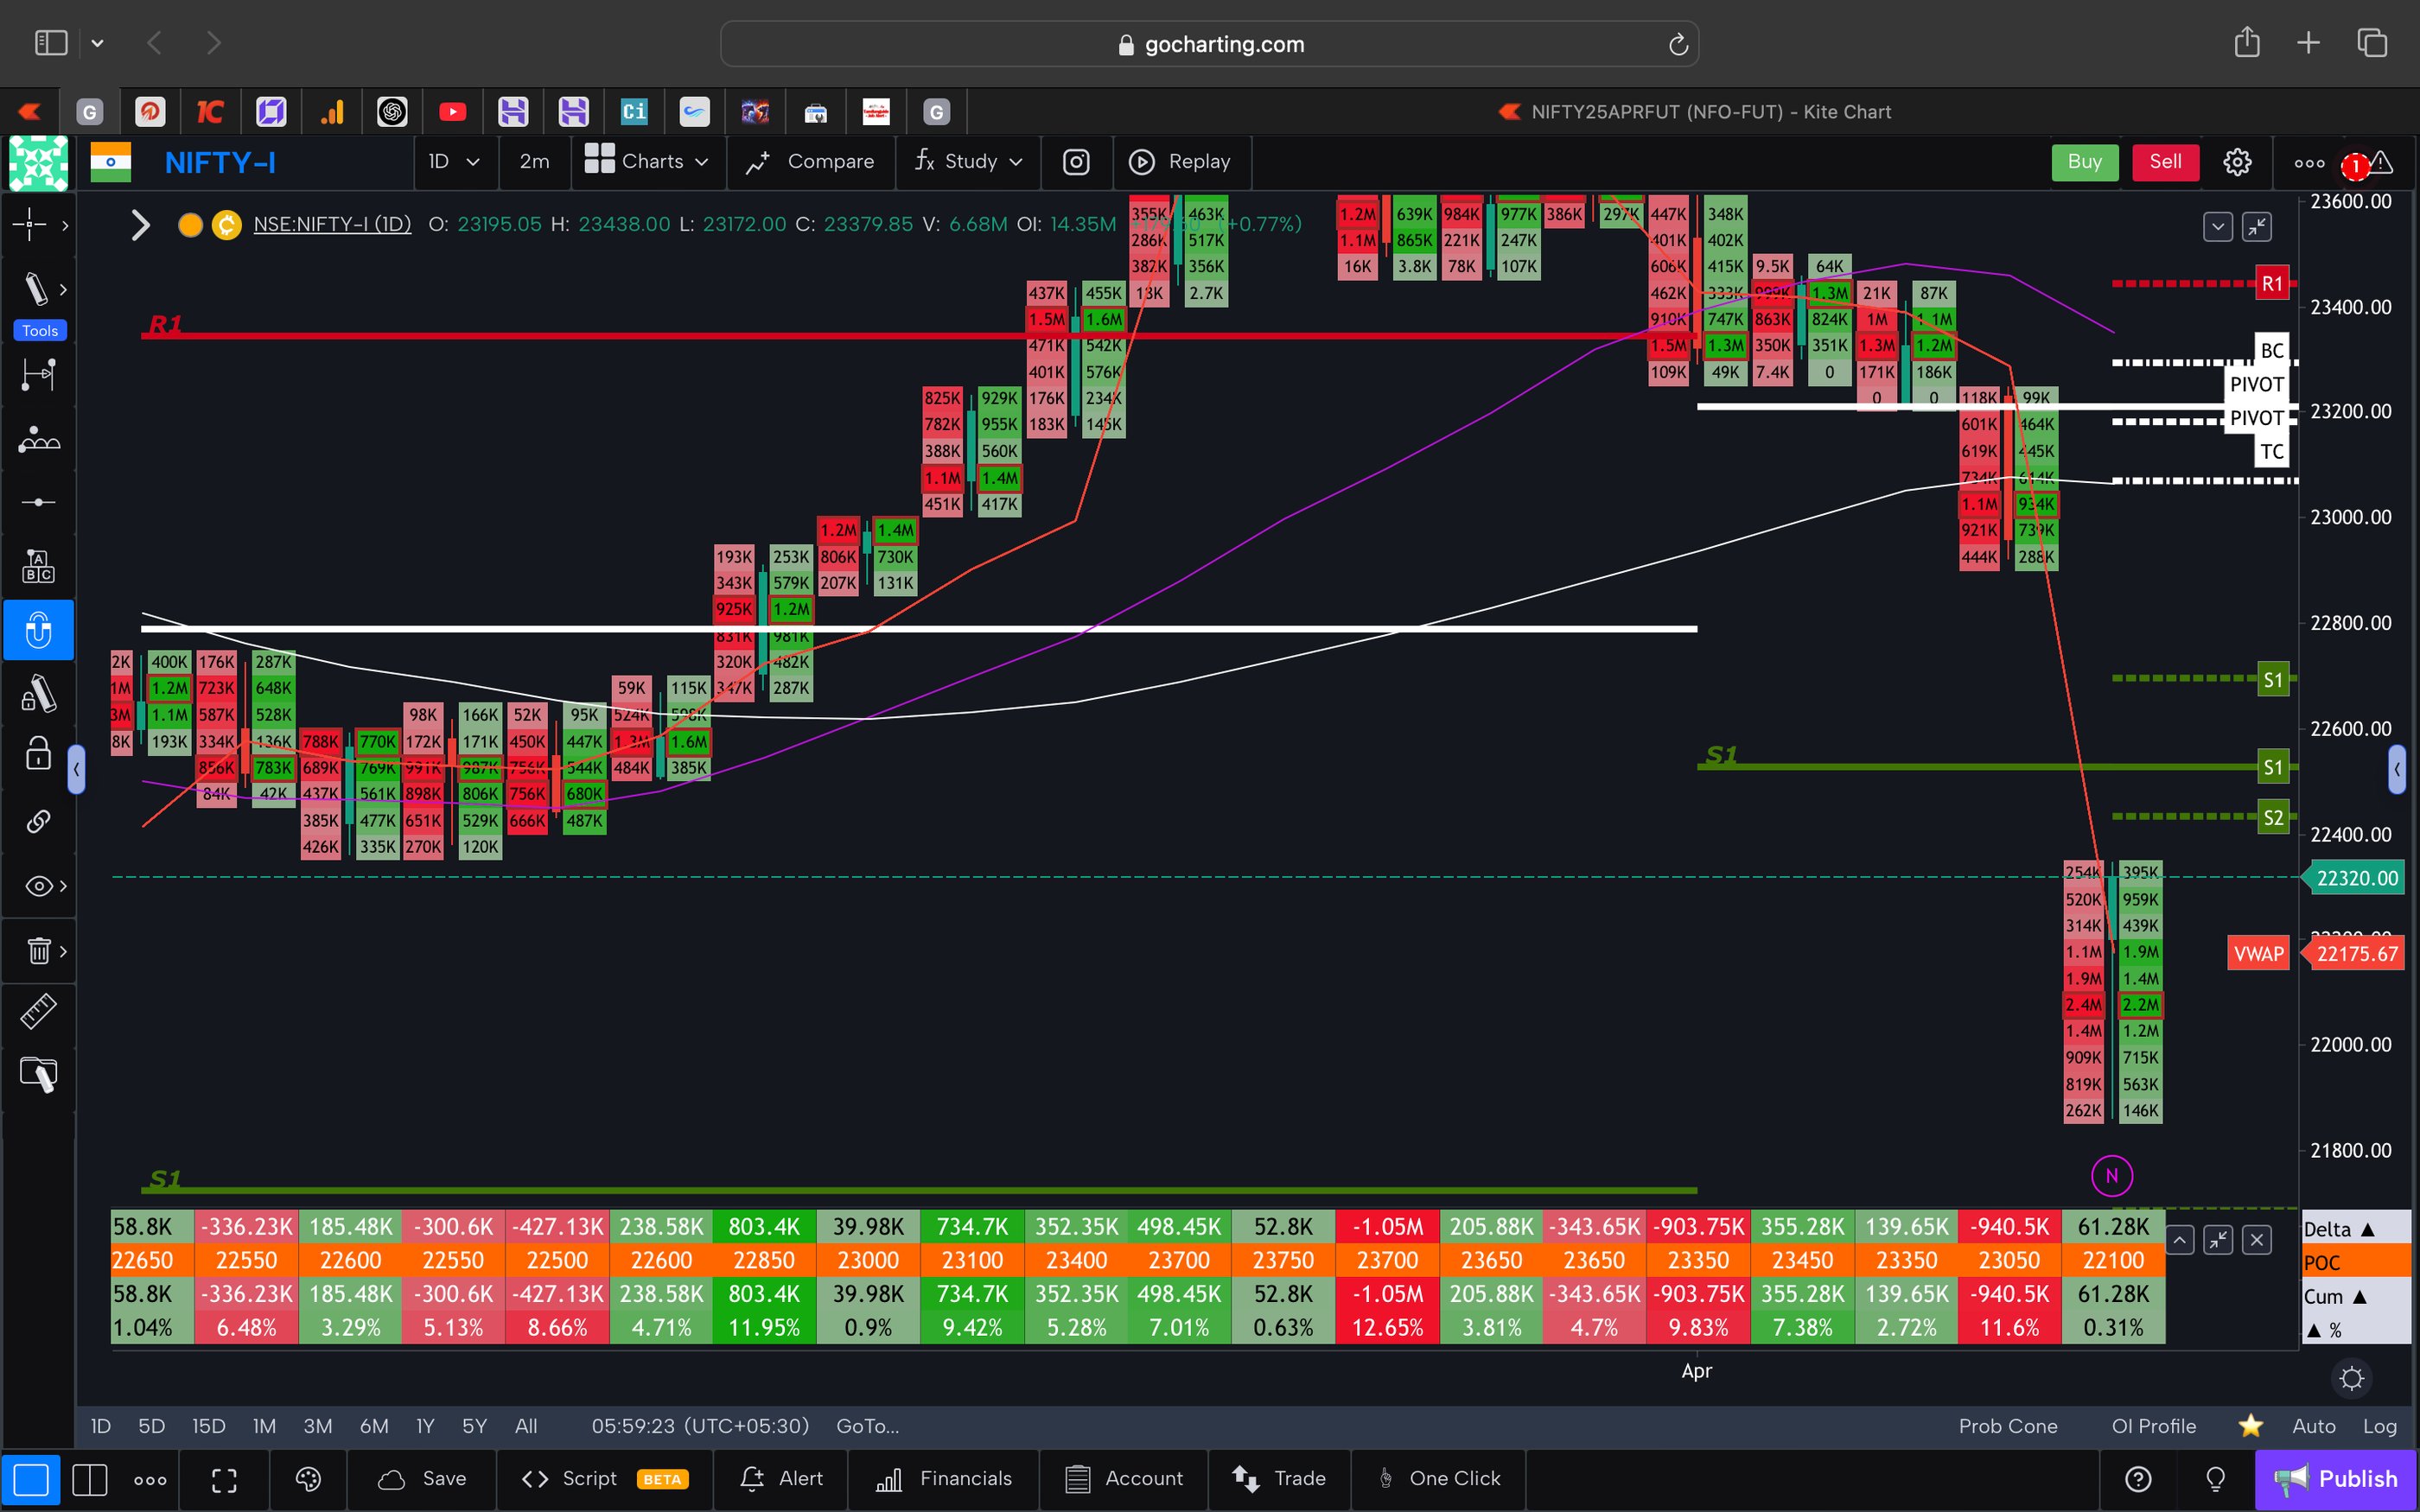
Task: Open the text annotation (ABC) tool
Action: 38,565
